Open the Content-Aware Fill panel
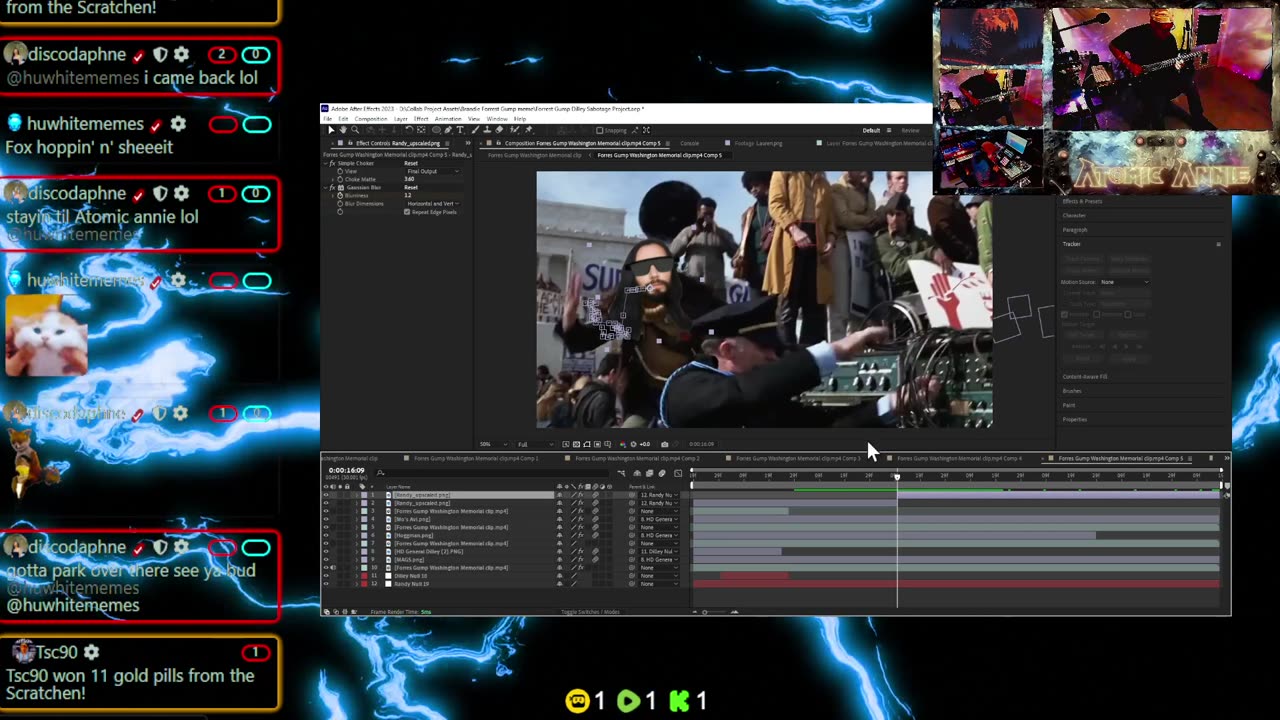 (x=1085, y=377)
